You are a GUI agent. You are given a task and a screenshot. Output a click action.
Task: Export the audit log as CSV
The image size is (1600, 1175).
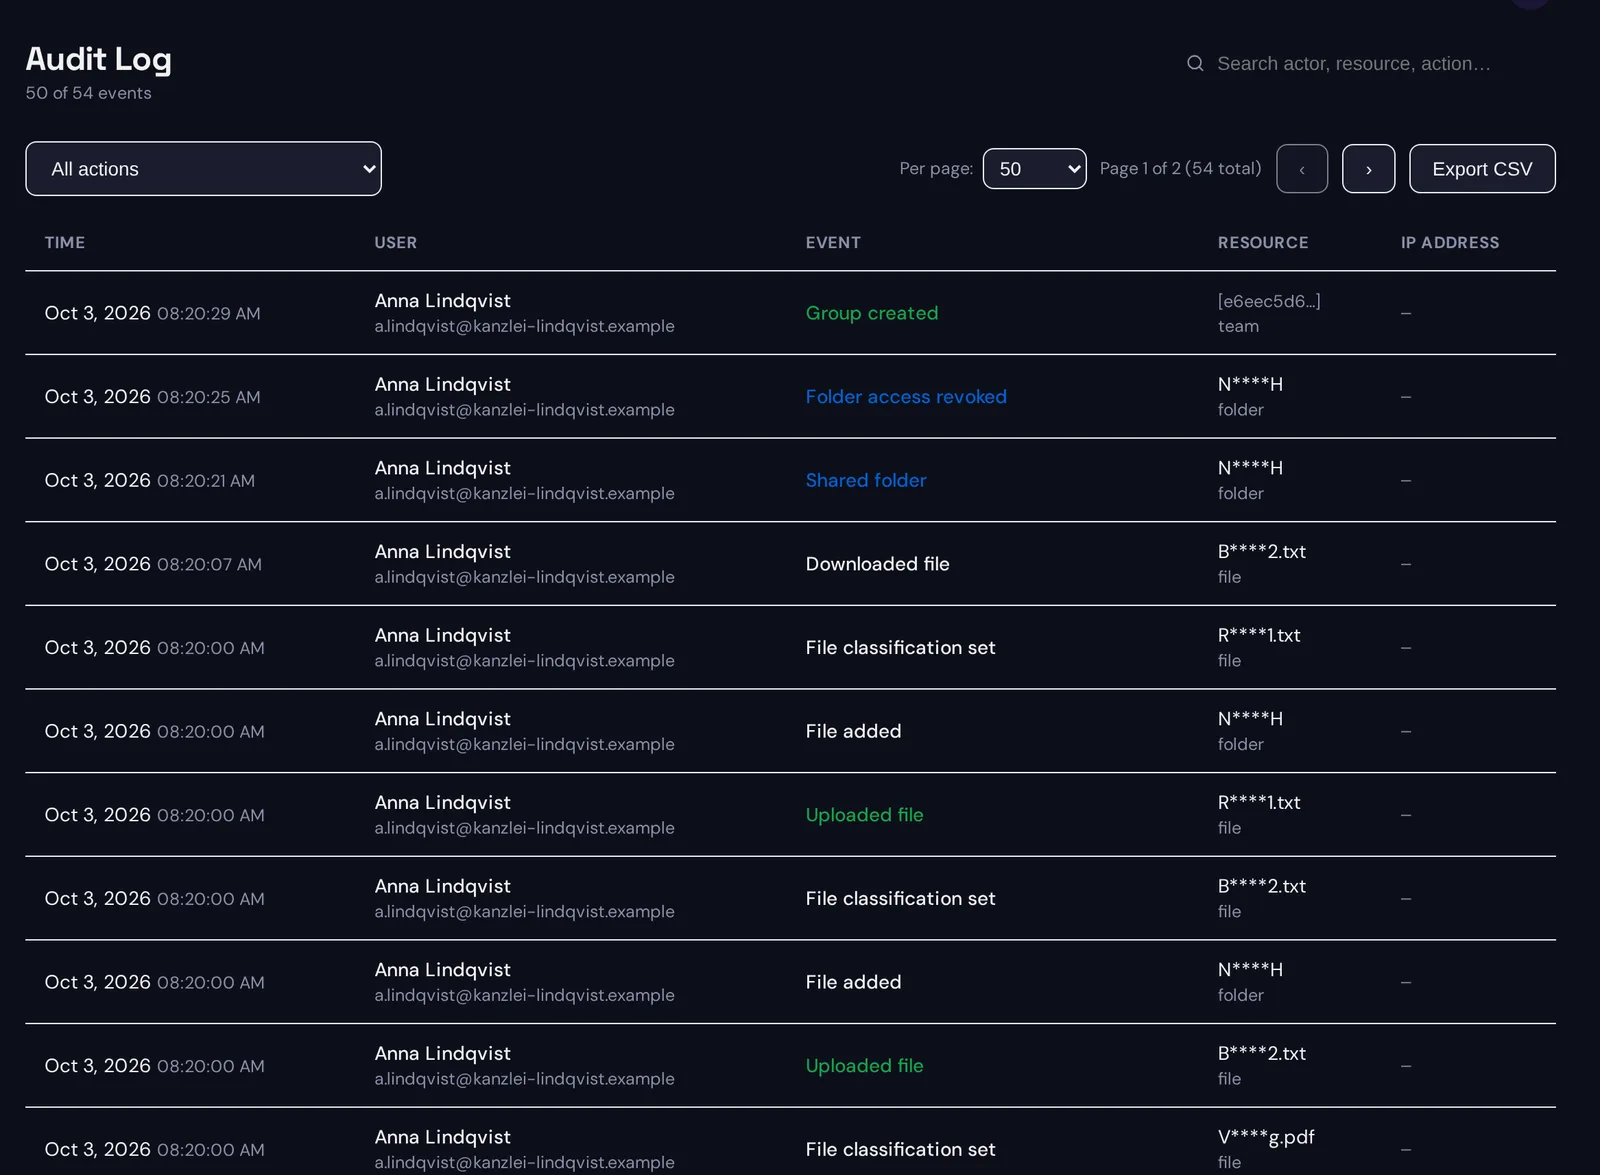[x=1482, y=169]
